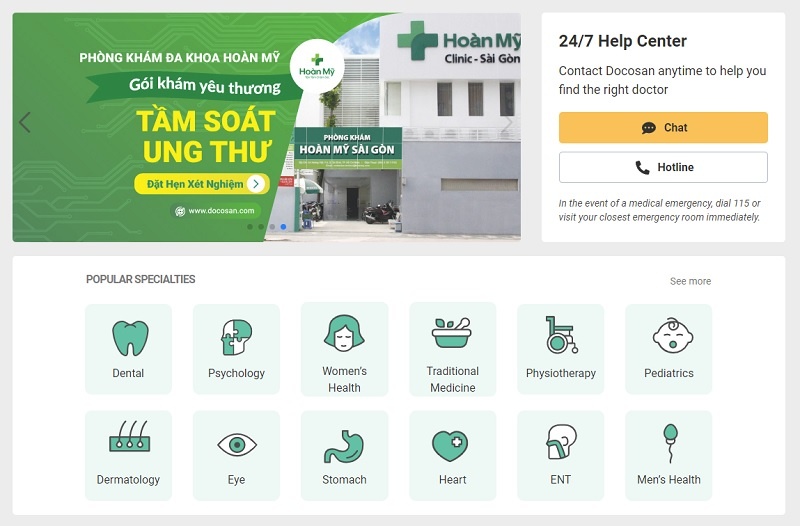The height and width of the screenshot is (526, 800).
Task: Select the Psychology puzzle head icon
Action: [236, 337]
